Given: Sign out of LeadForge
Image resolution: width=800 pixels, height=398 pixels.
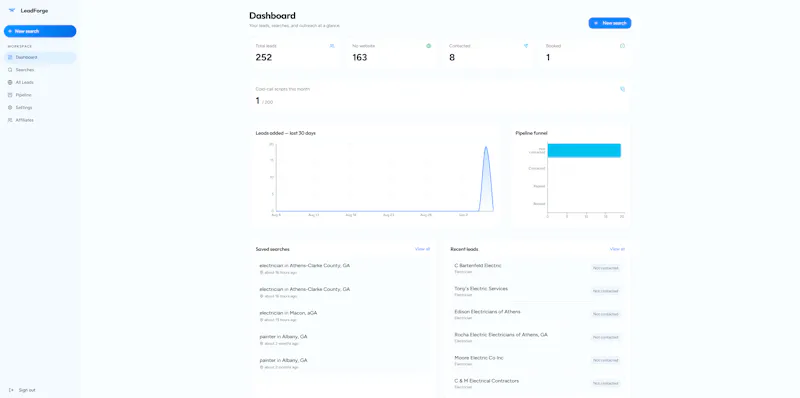Looking at the screenshot, I should [22, 390].
